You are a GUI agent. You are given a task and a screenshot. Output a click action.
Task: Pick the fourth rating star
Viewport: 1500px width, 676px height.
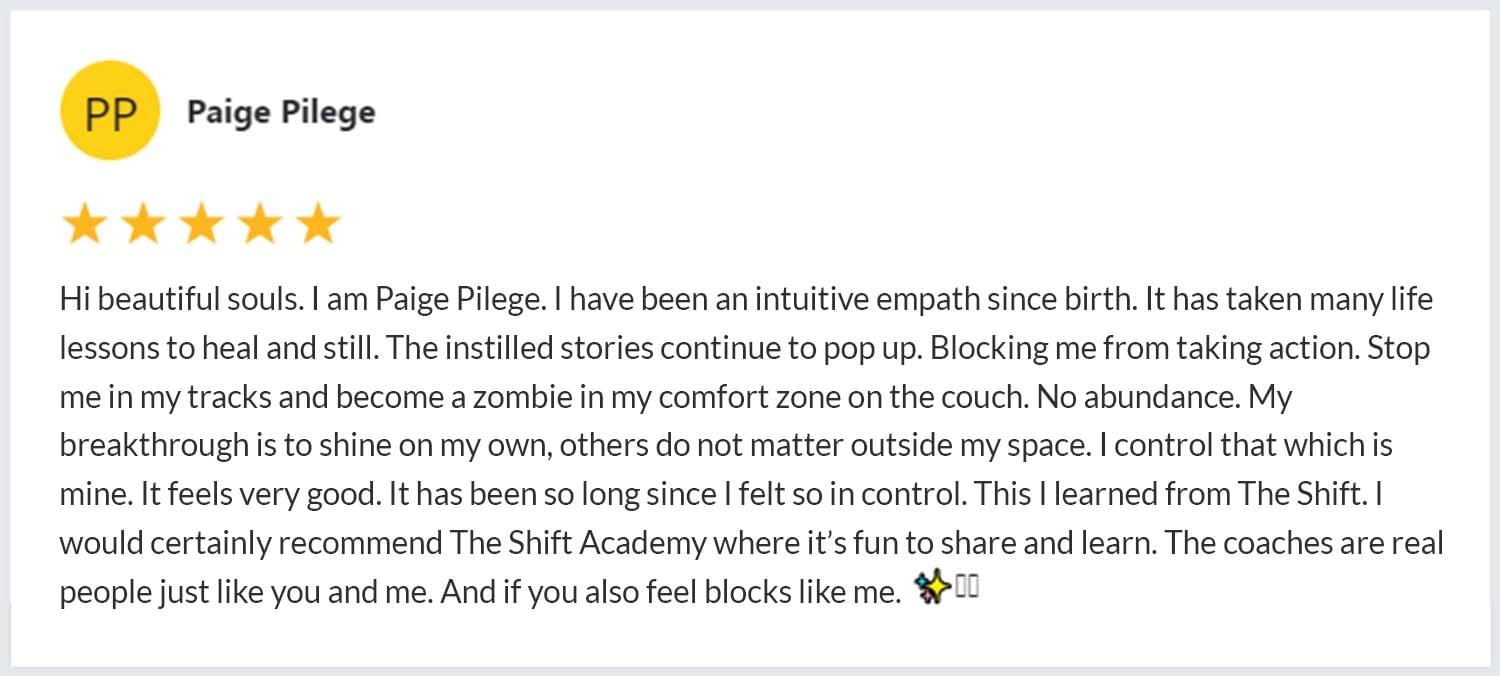[260, 225]
